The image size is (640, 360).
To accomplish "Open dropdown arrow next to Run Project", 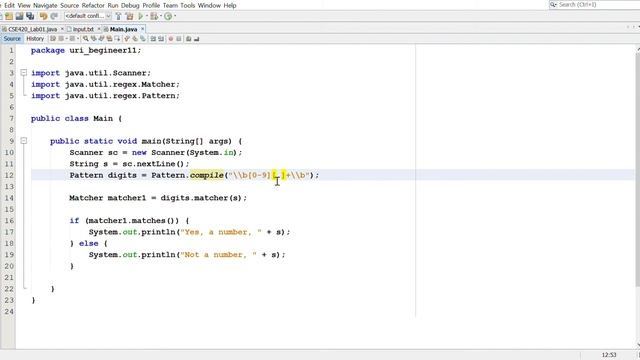I will [x=147, y=16].
